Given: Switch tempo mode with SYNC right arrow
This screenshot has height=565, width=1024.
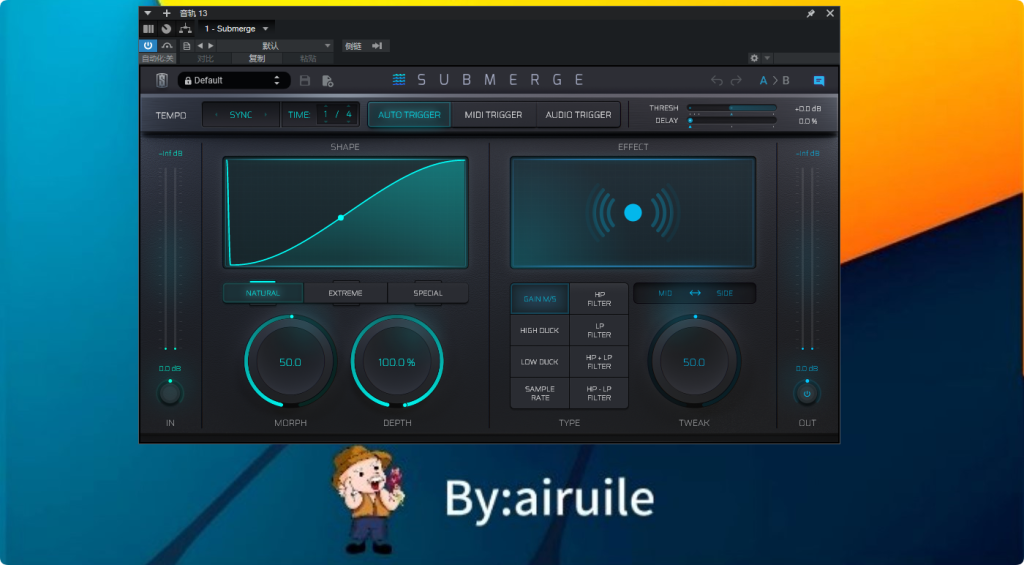Looking at the screenshot, I should tap(266, 115).
